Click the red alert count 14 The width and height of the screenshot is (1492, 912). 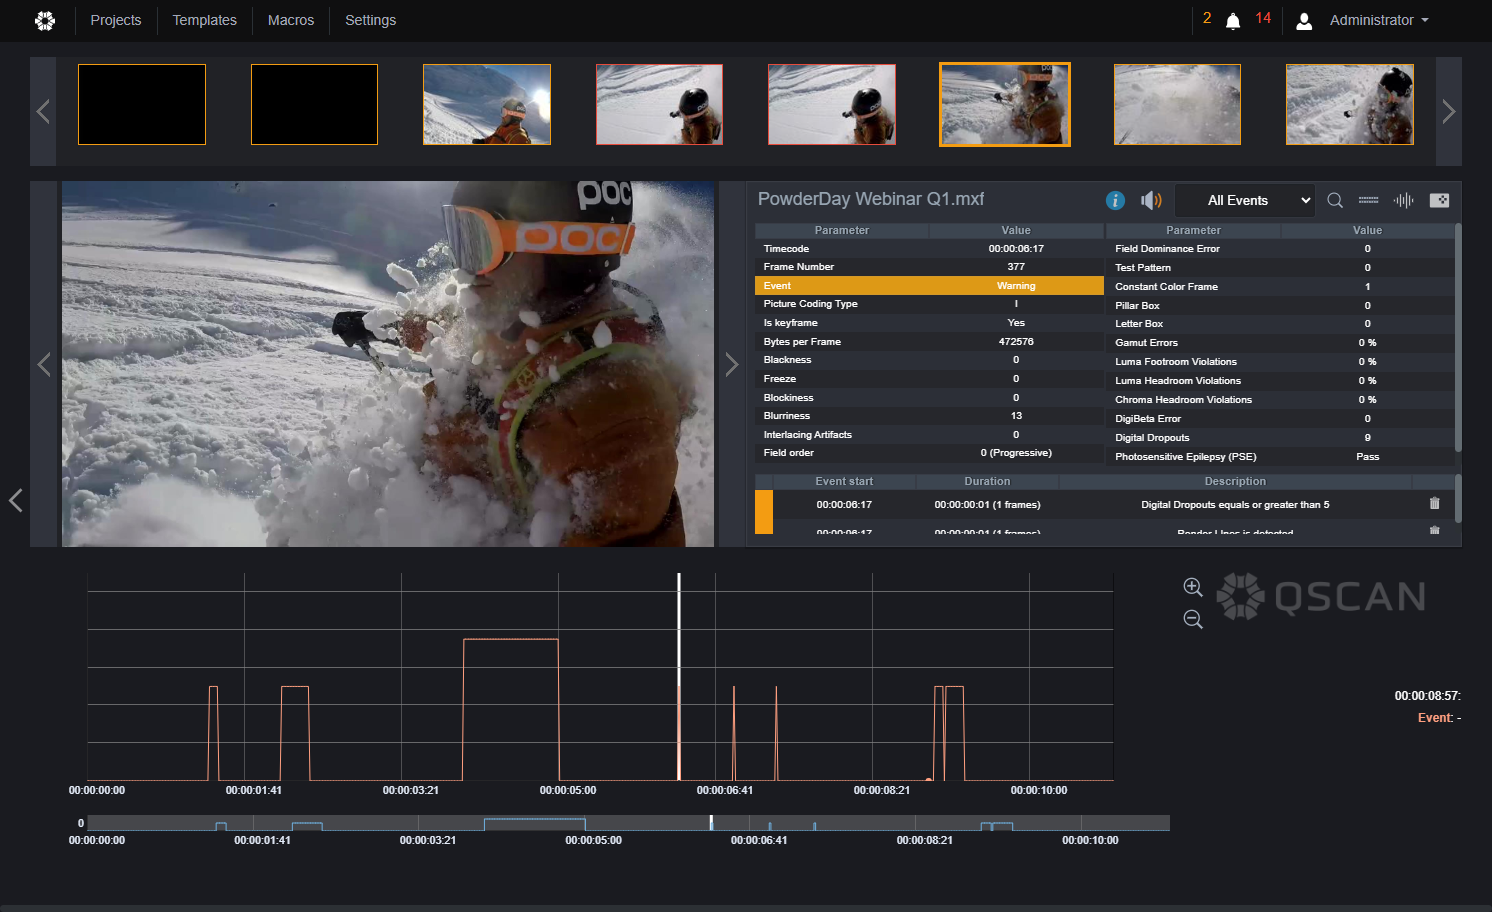click(x=1263, y=18)
